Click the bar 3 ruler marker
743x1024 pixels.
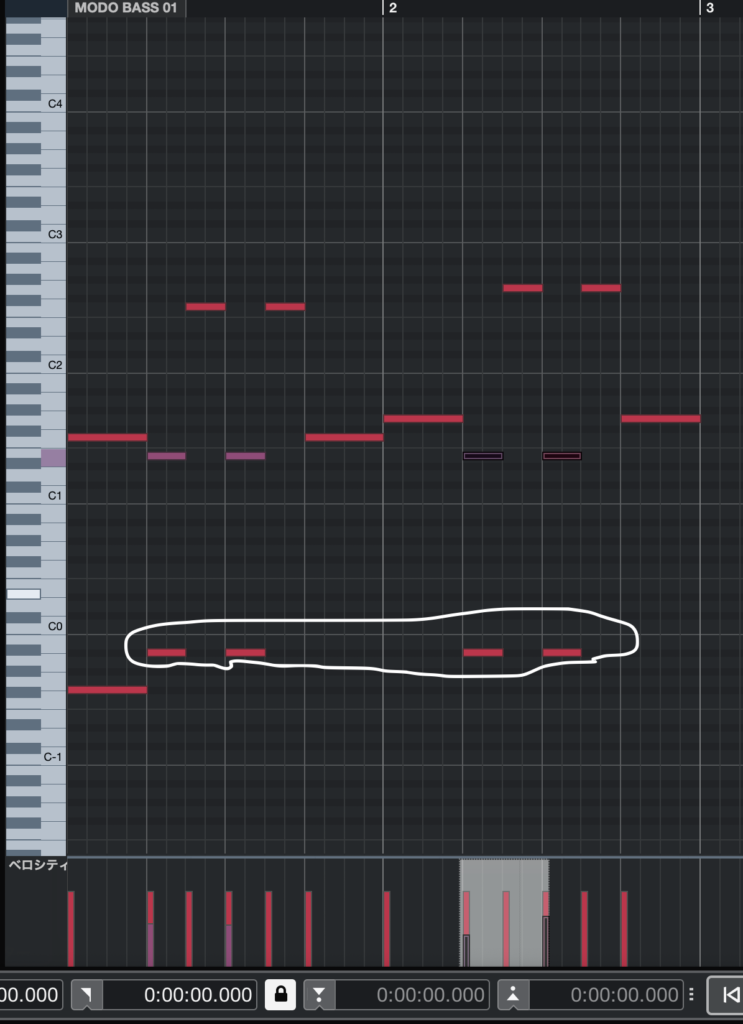click(x=709, y=8)
